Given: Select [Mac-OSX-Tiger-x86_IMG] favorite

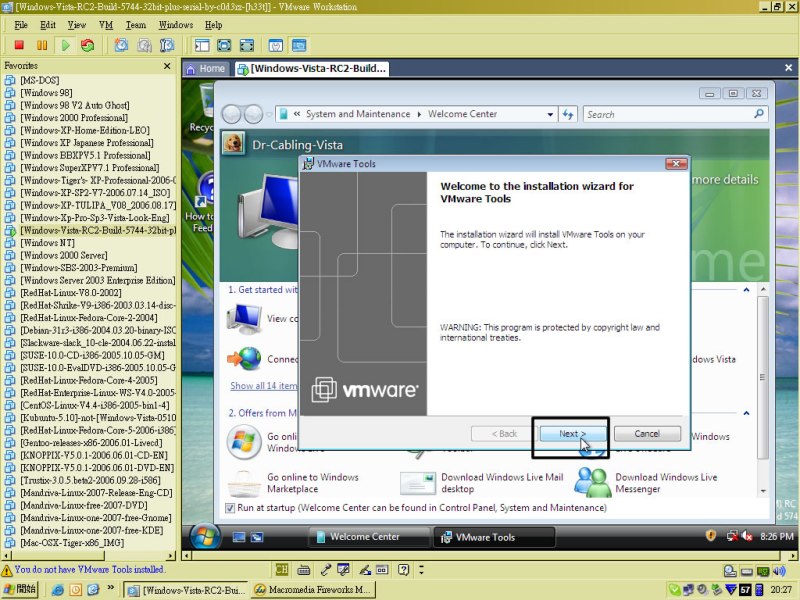Looking at the screenshot, I should [72, 543].
